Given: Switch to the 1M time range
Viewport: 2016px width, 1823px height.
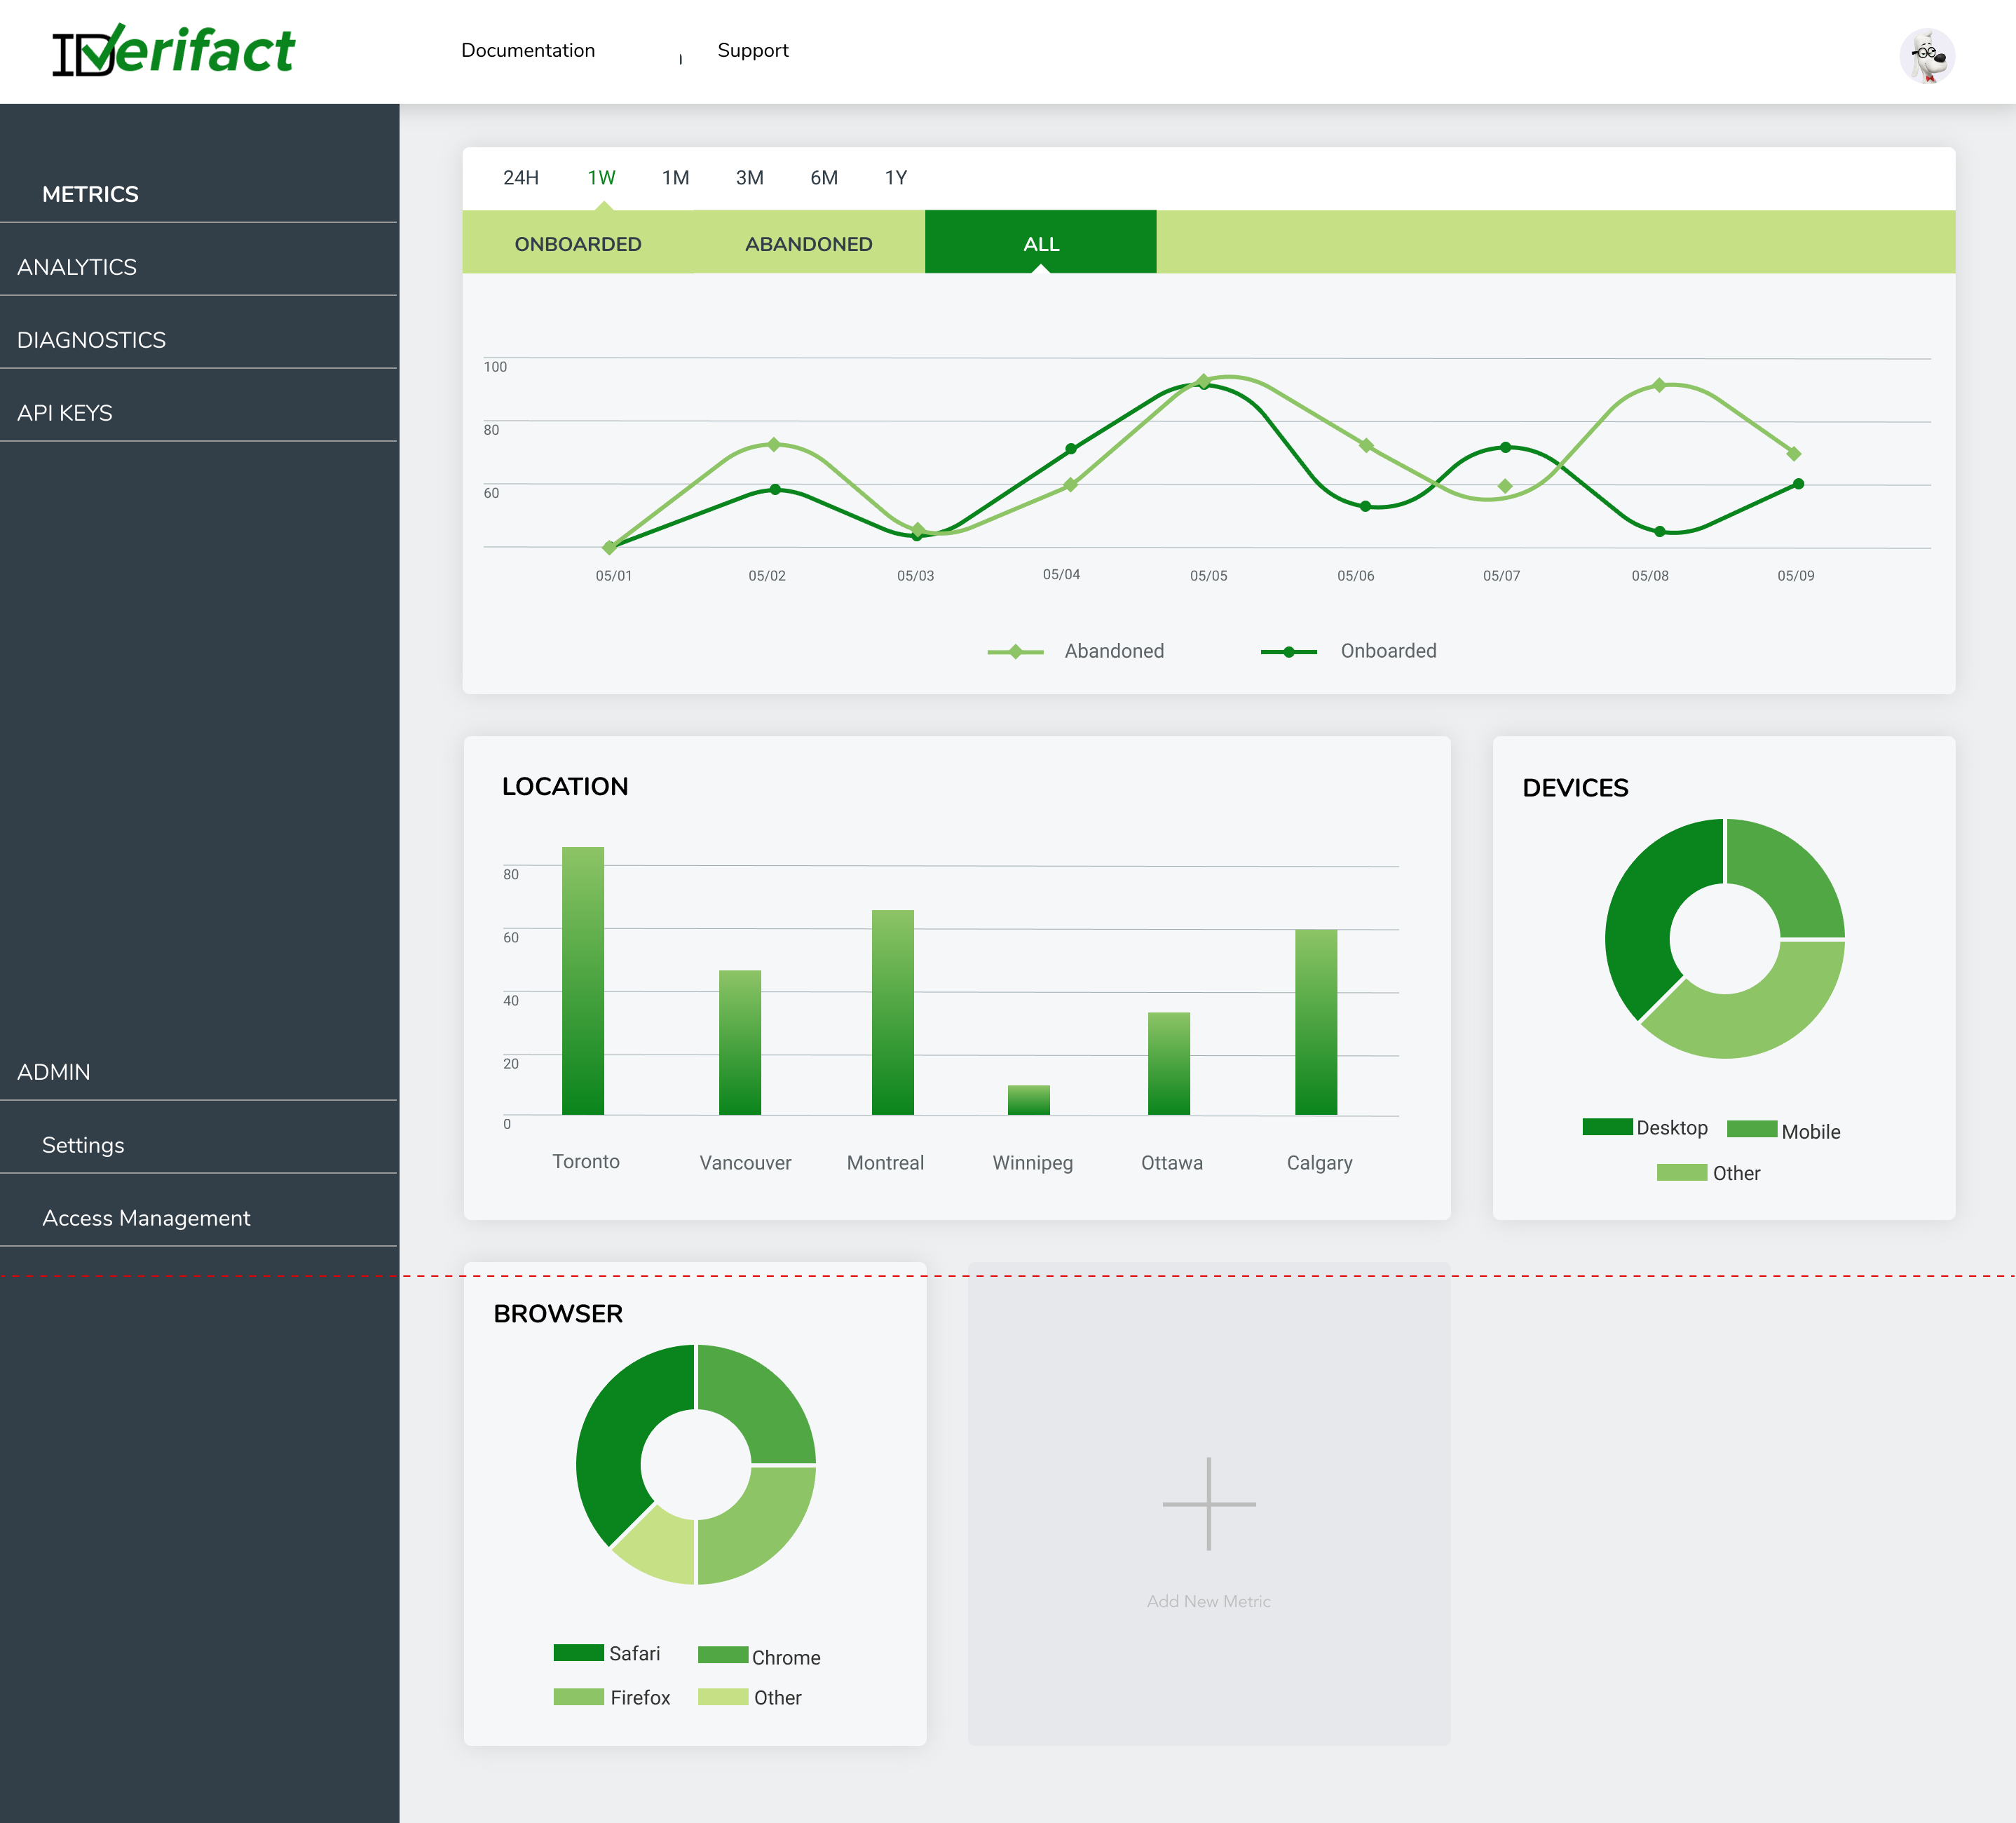Looking at the screenshot, I should 675,178.
